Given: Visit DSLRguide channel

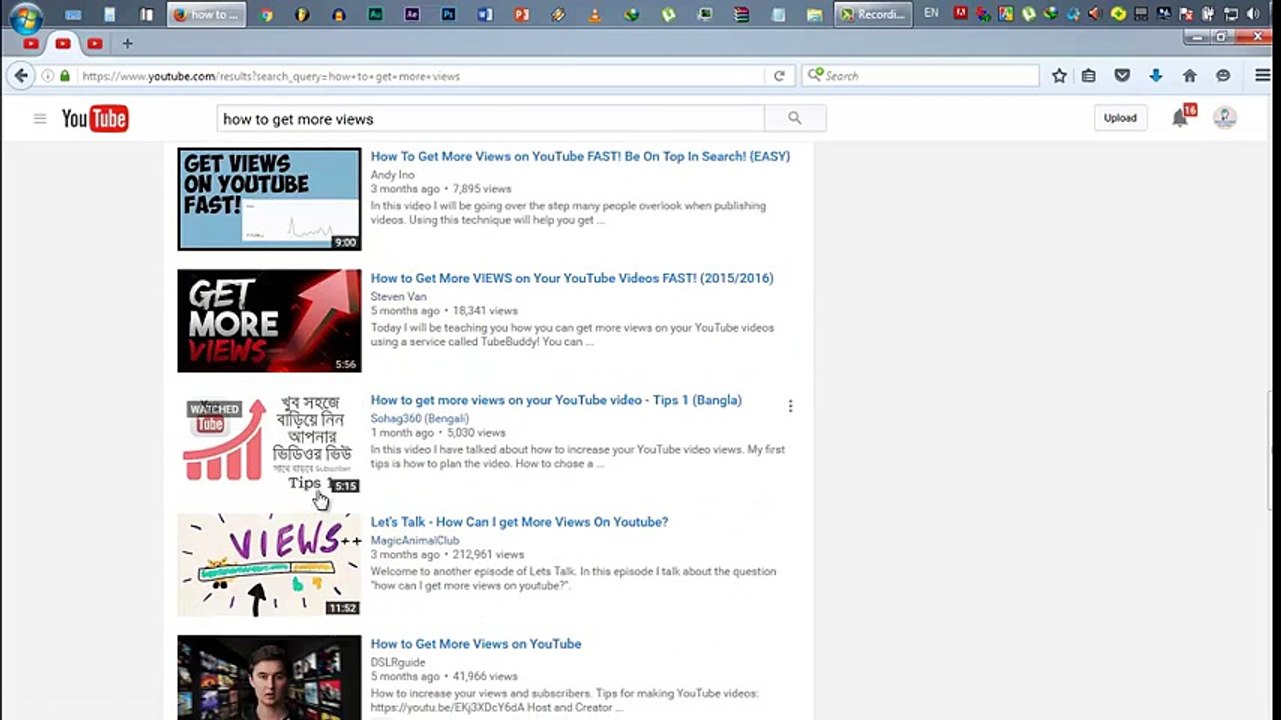Looking at the screenshot, I should tap(398, 663).
